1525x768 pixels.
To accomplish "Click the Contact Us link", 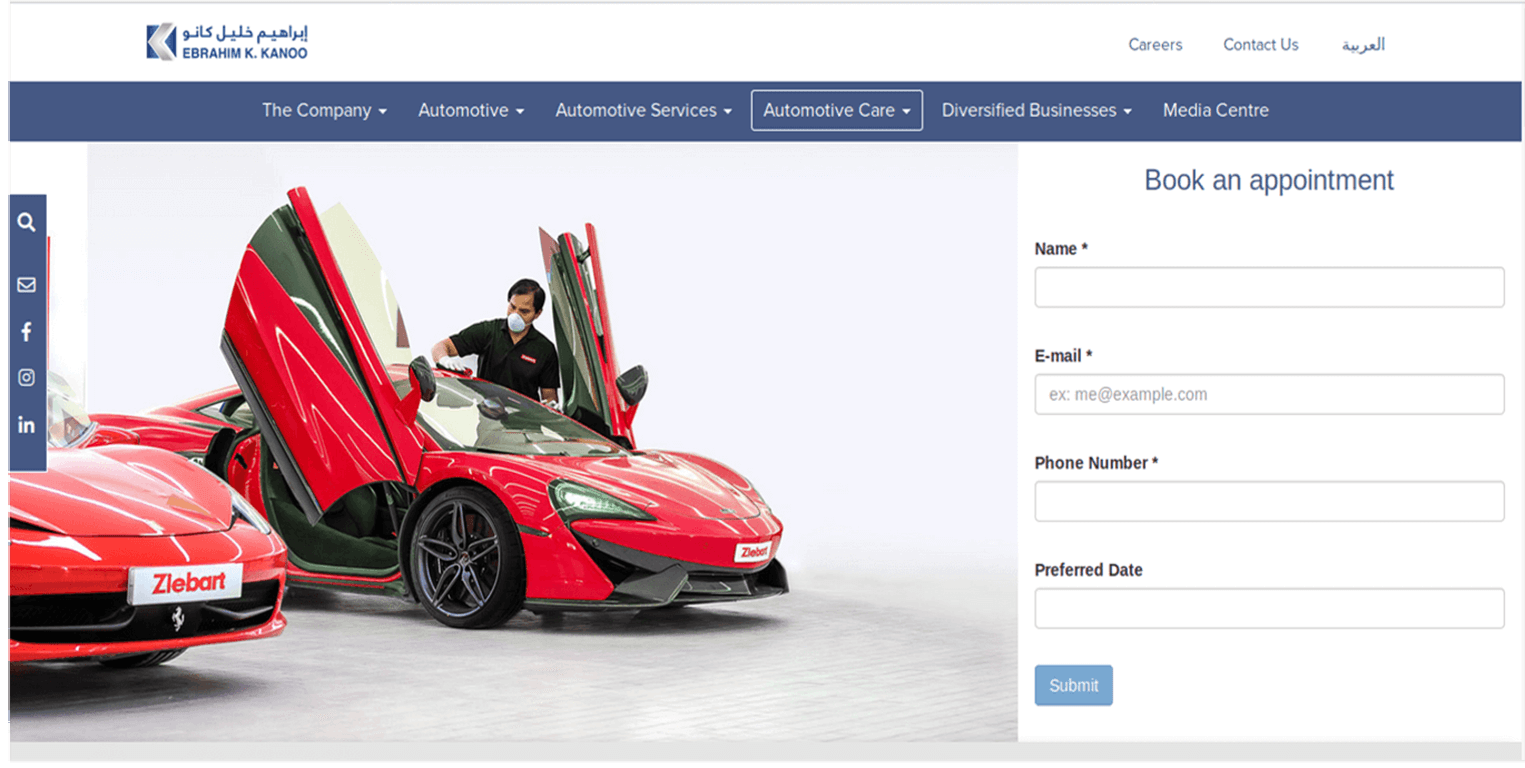I will click(x=1260, y=45).
